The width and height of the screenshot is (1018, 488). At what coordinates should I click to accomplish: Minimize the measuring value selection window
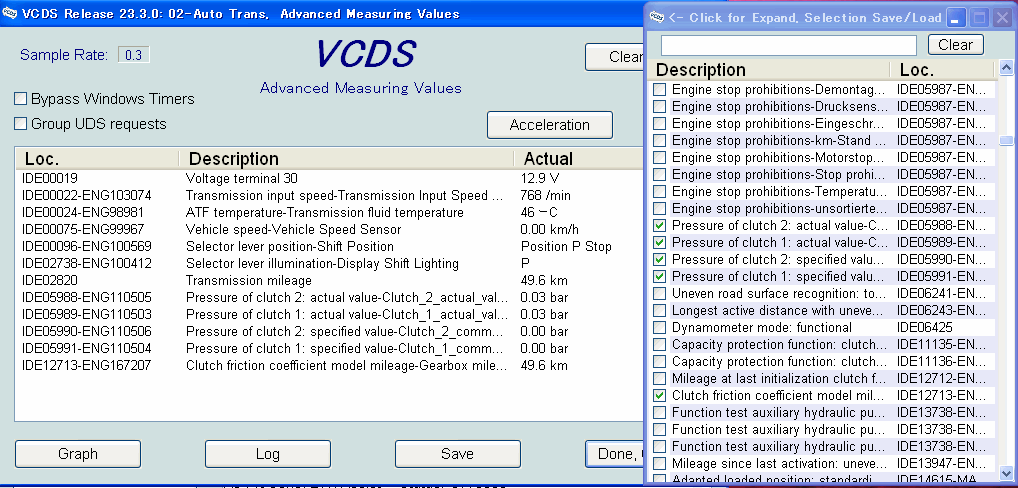click(957, 17)
